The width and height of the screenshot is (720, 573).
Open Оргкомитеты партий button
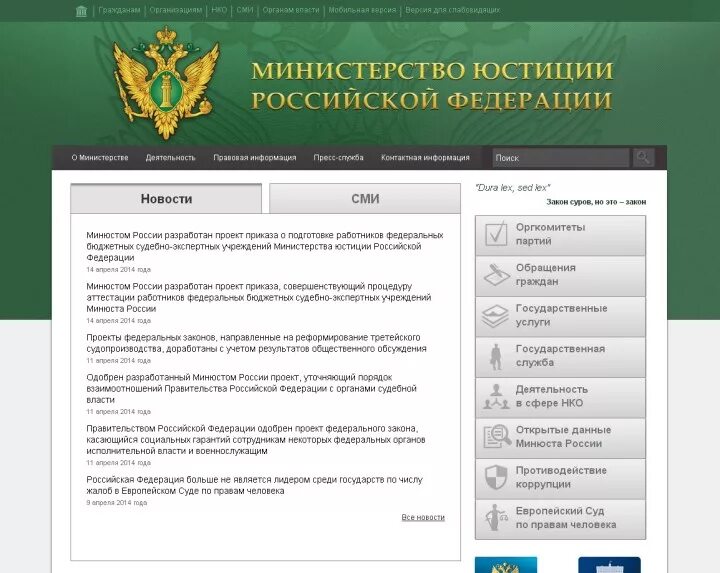[x=560, y=236]
